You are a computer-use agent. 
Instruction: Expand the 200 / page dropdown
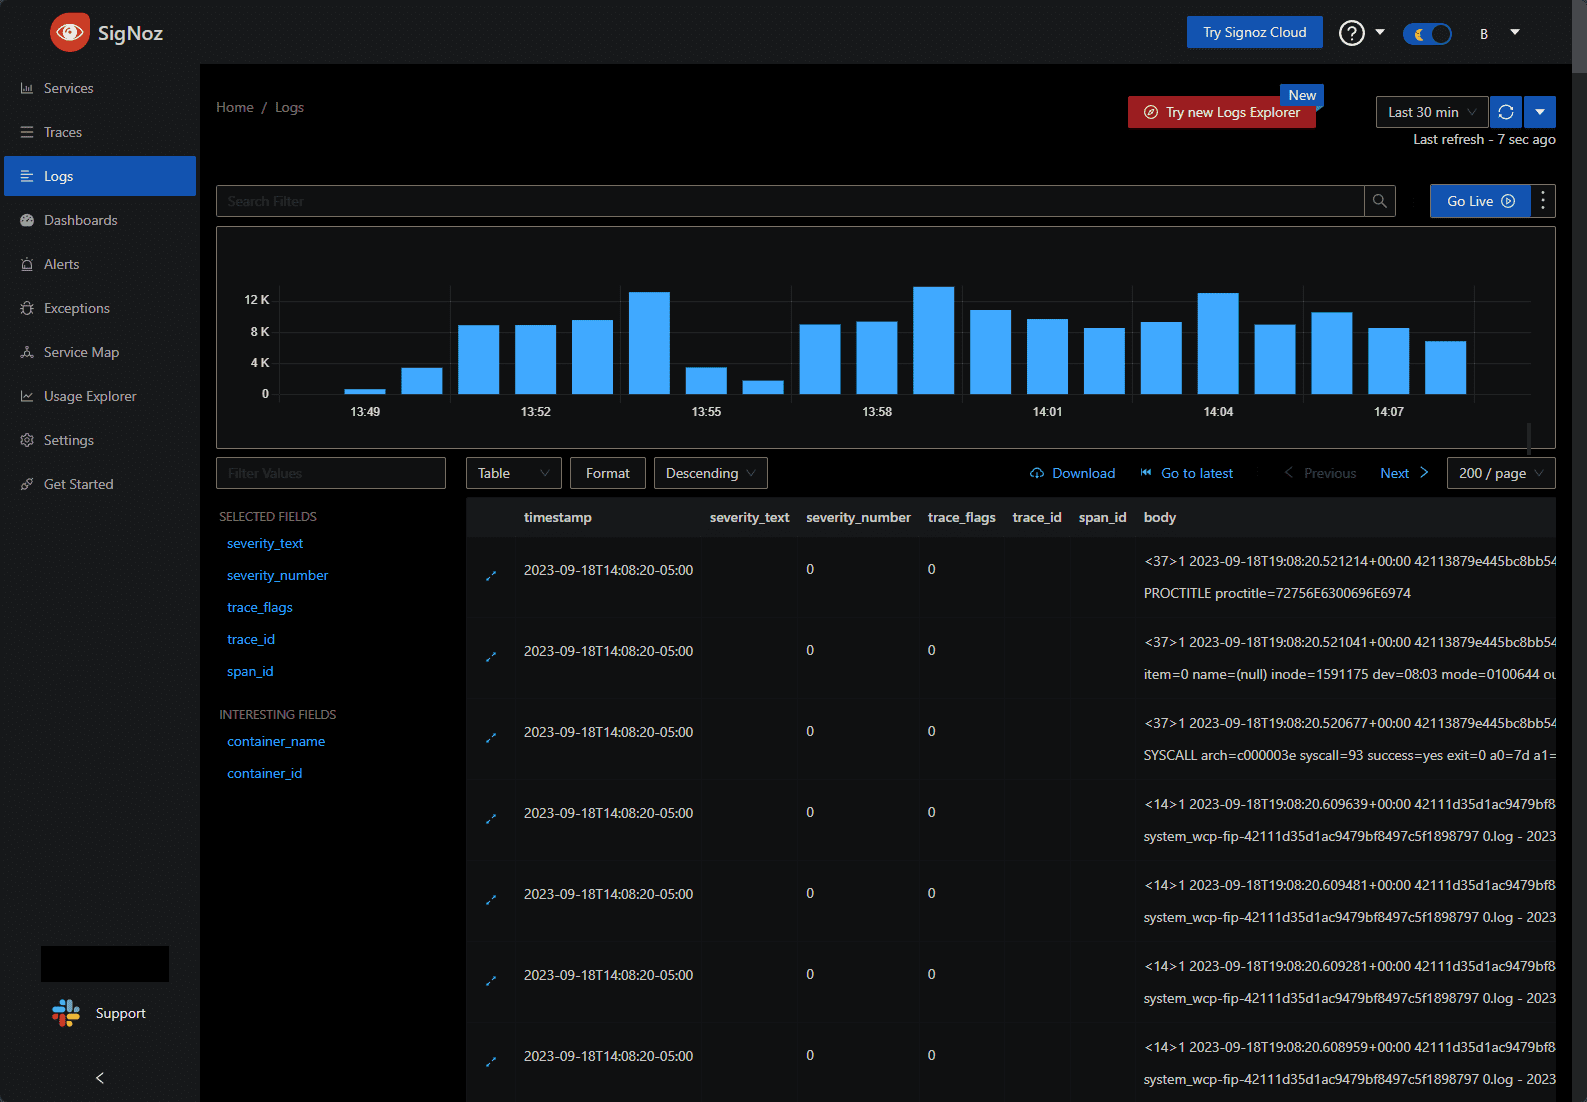(x=1500, y=473)
